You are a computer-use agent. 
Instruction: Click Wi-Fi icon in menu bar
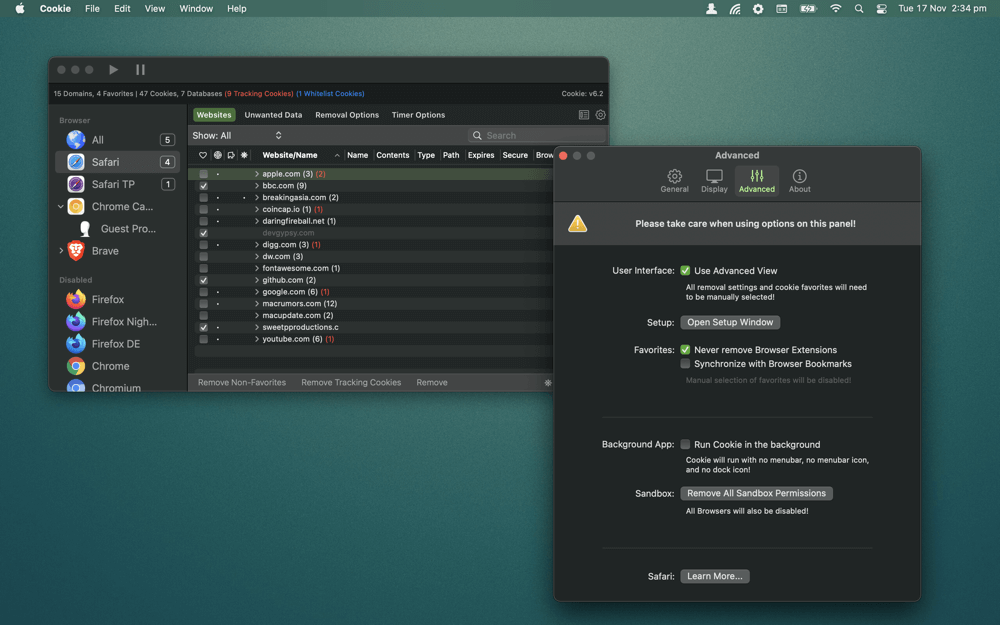pyautogui.click(x=835, y=9)
